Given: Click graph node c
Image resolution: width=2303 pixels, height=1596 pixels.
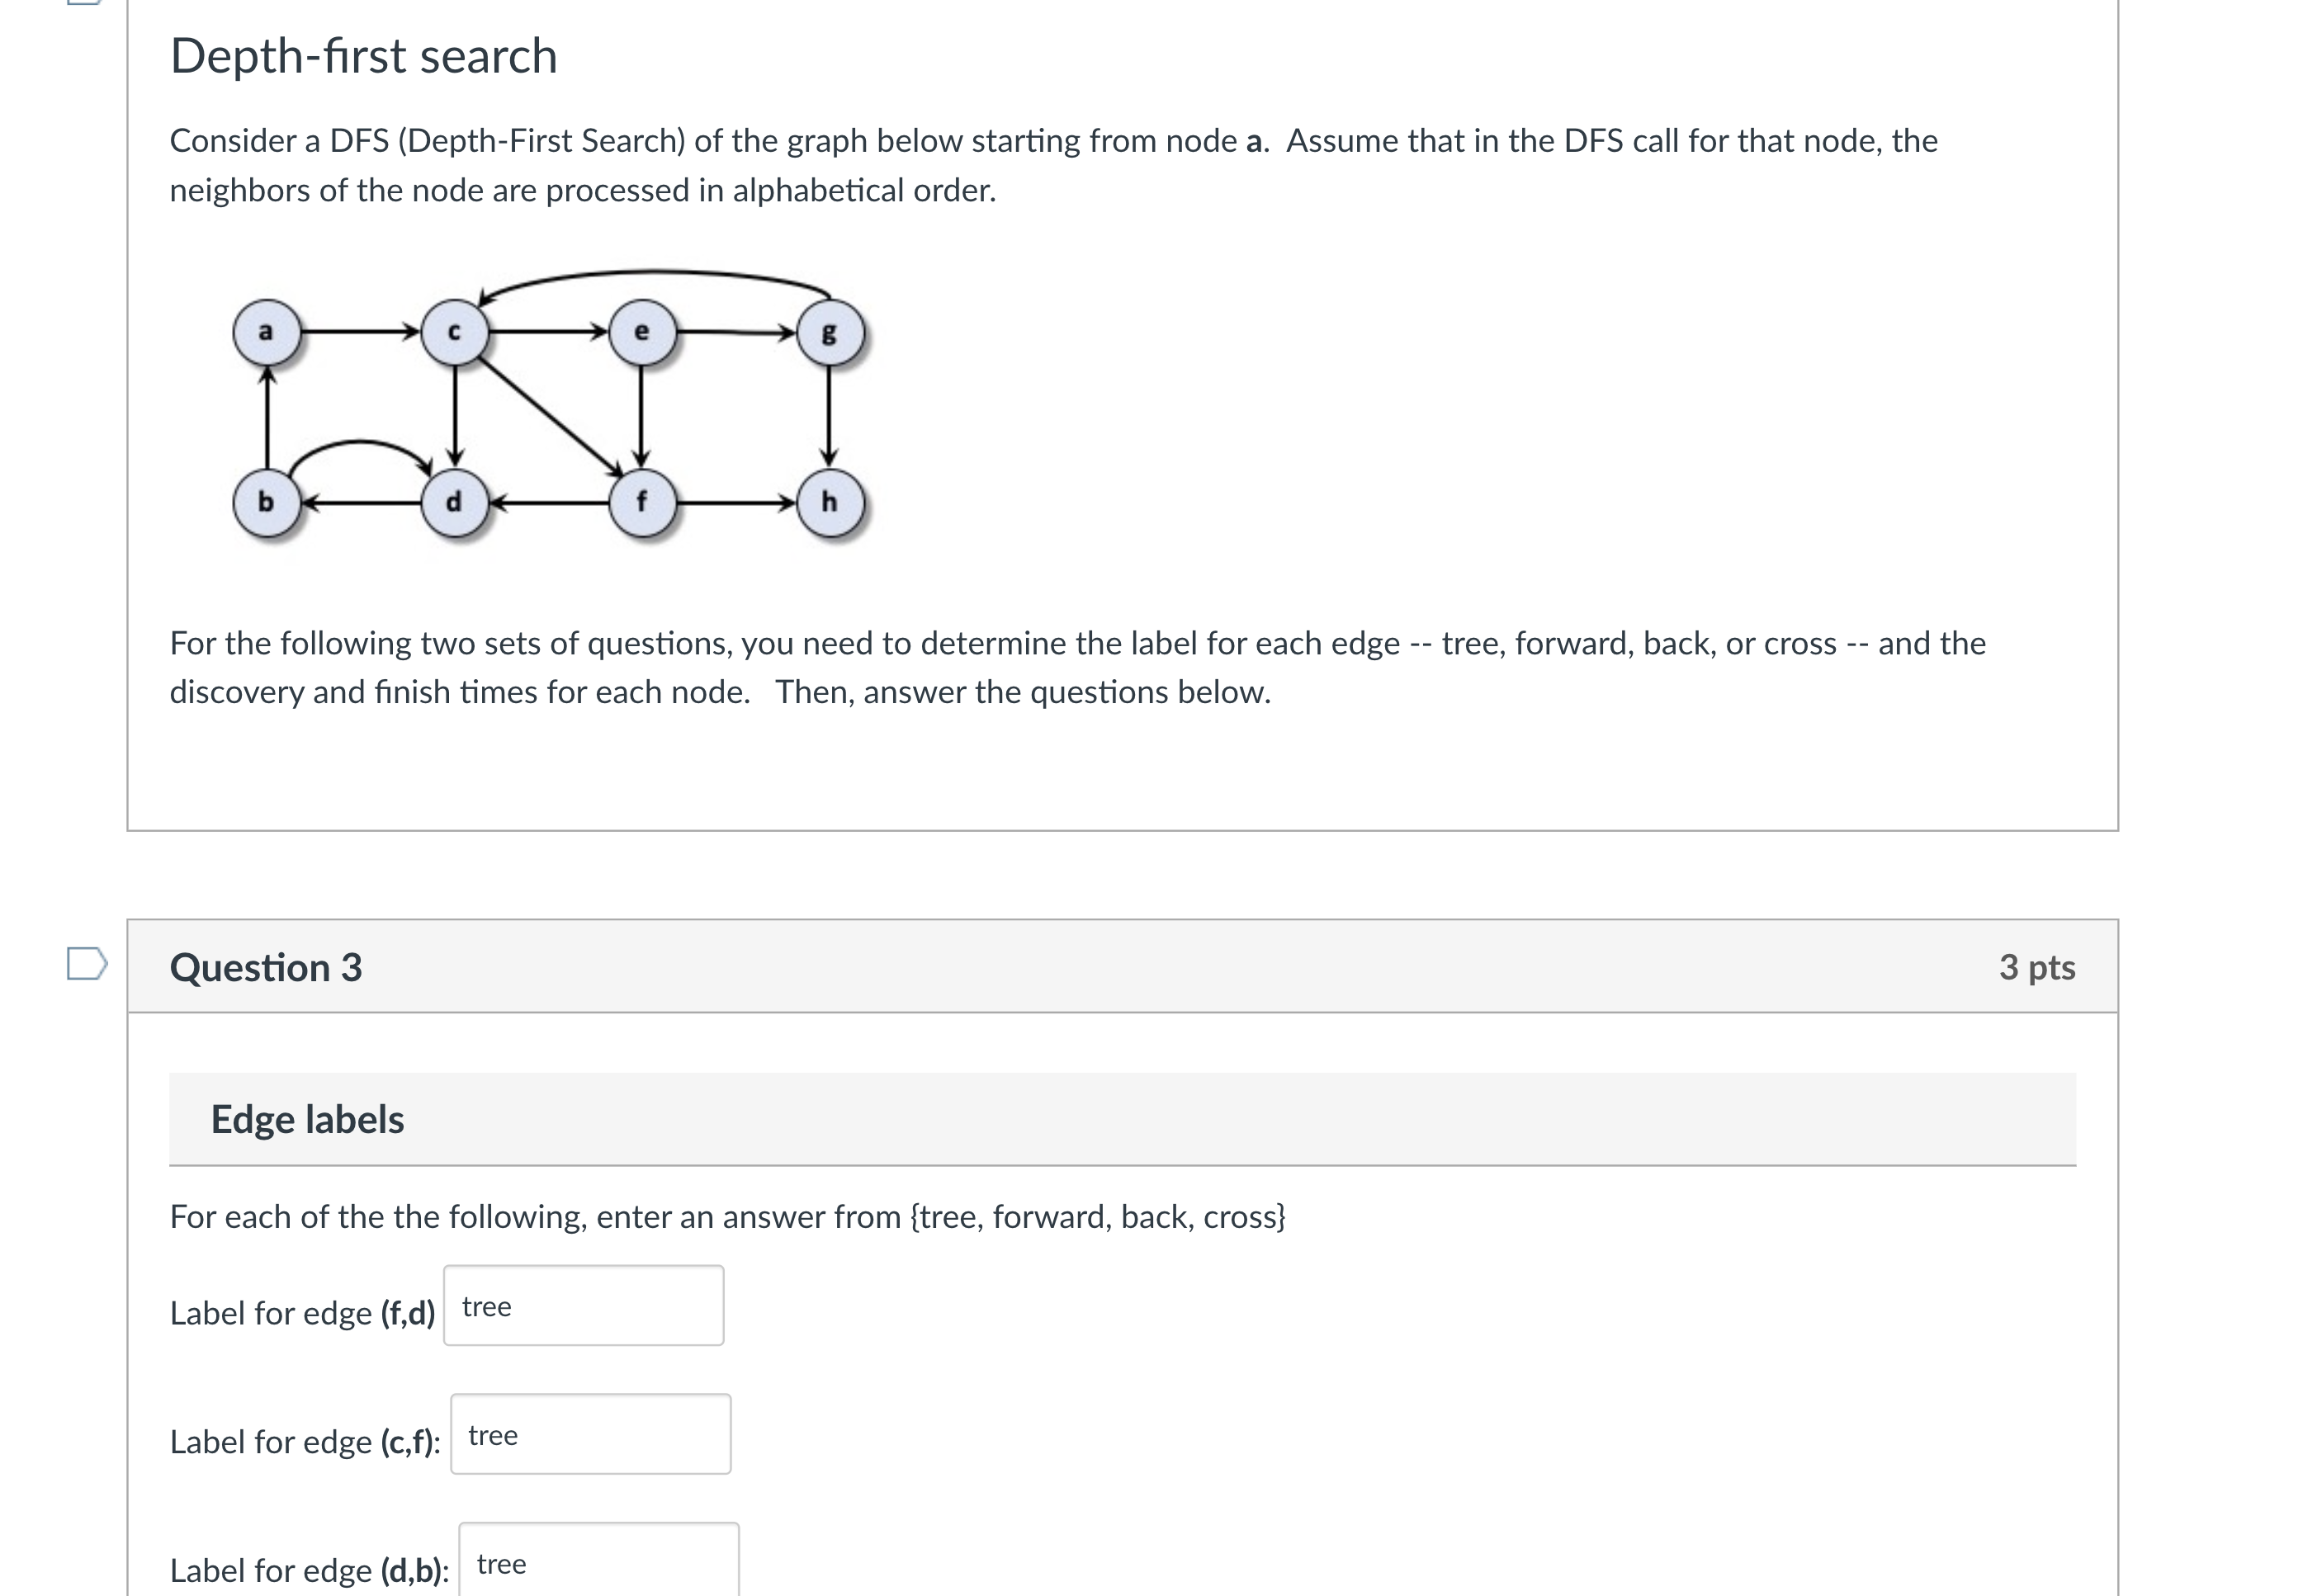Looking at the screenshot, I should click(x=454, y=332).
